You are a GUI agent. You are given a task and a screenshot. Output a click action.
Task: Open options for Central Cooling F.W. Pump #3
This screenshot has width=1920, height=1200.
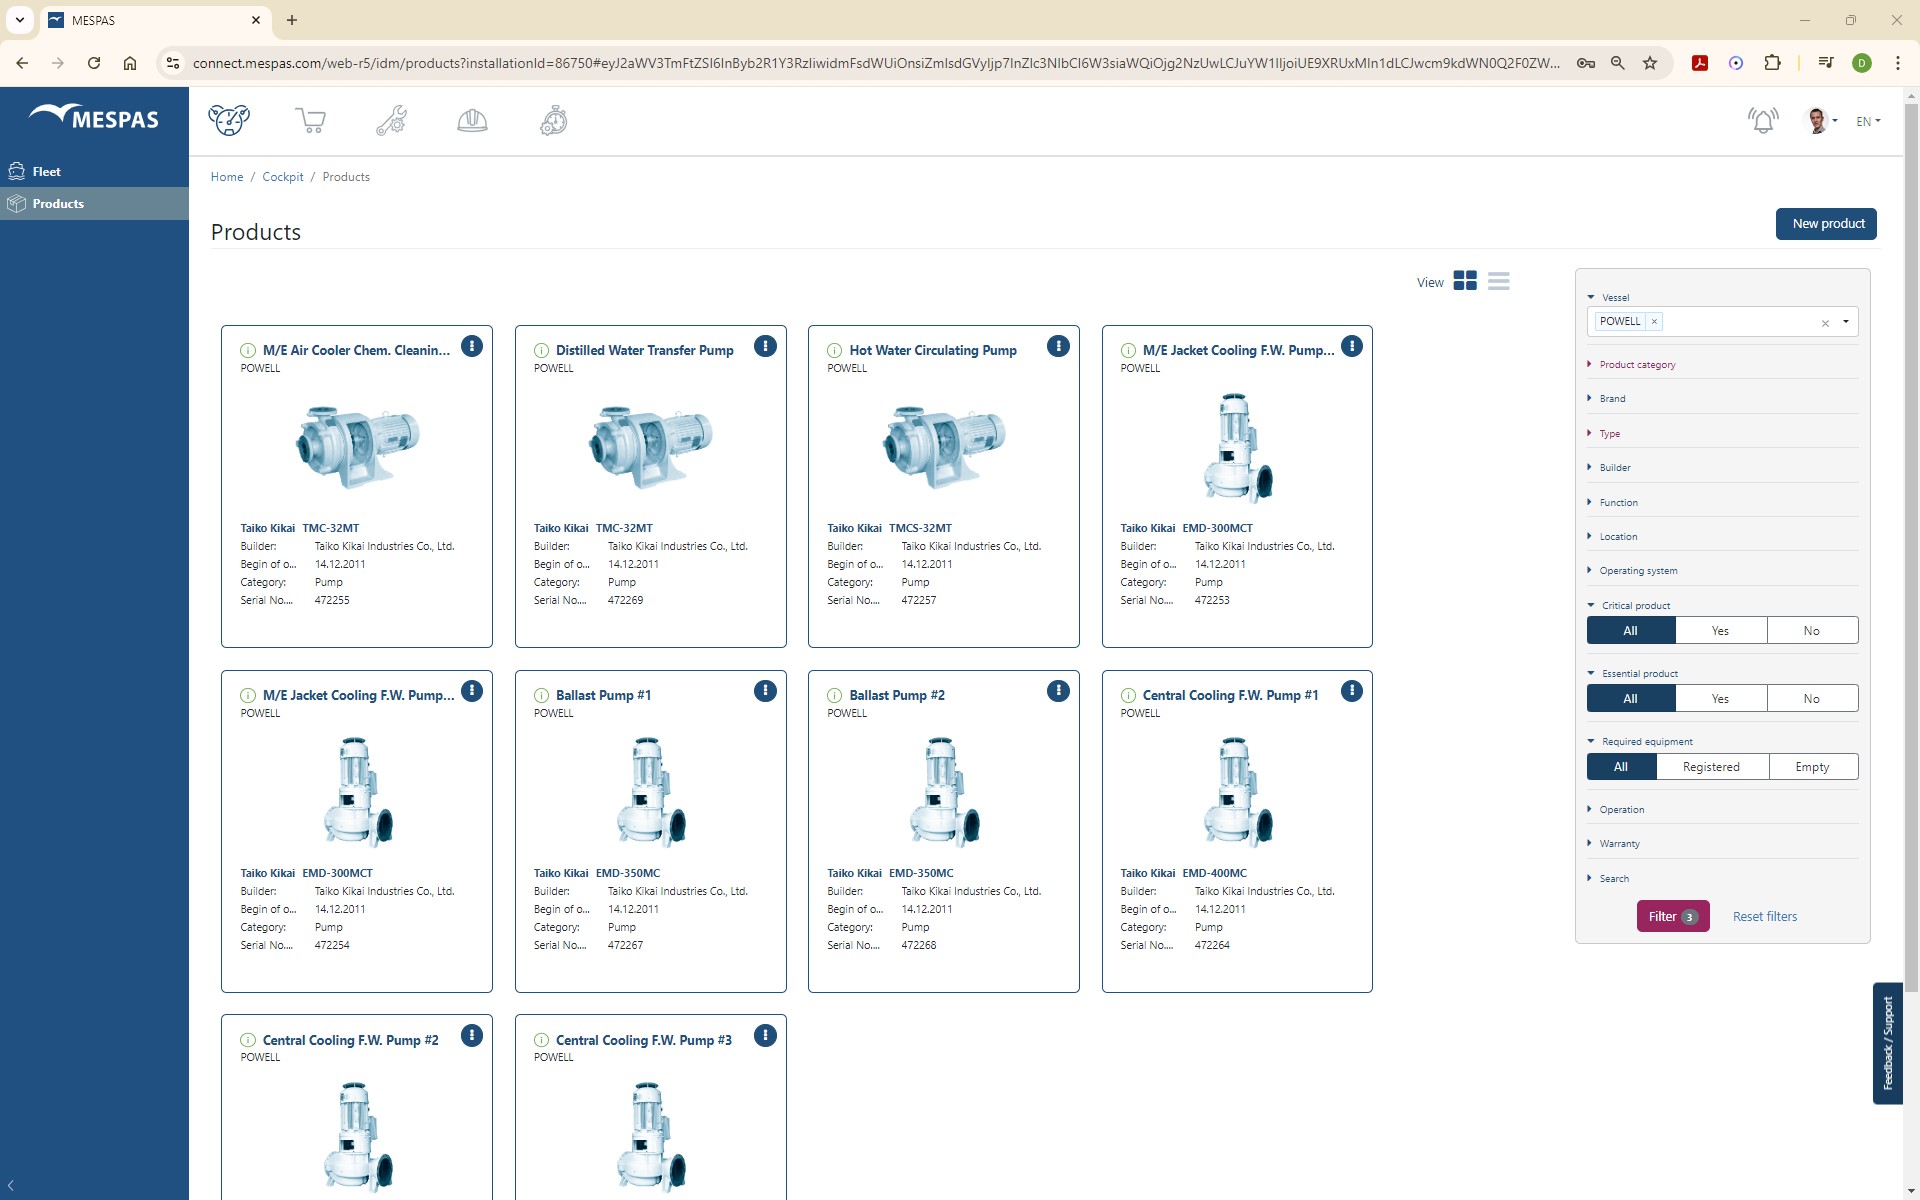[x=765, y=1036]
